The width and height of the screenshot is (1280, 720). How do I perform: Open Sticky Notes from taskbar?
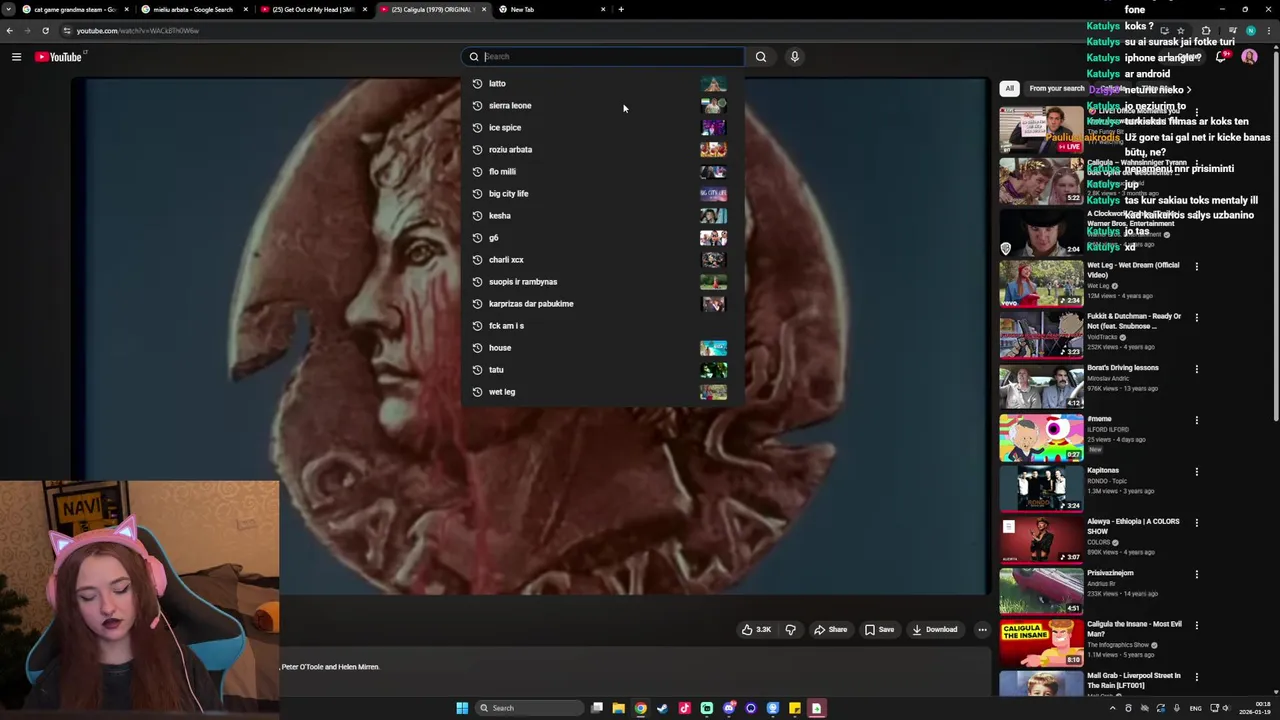(x=795, y=708)
